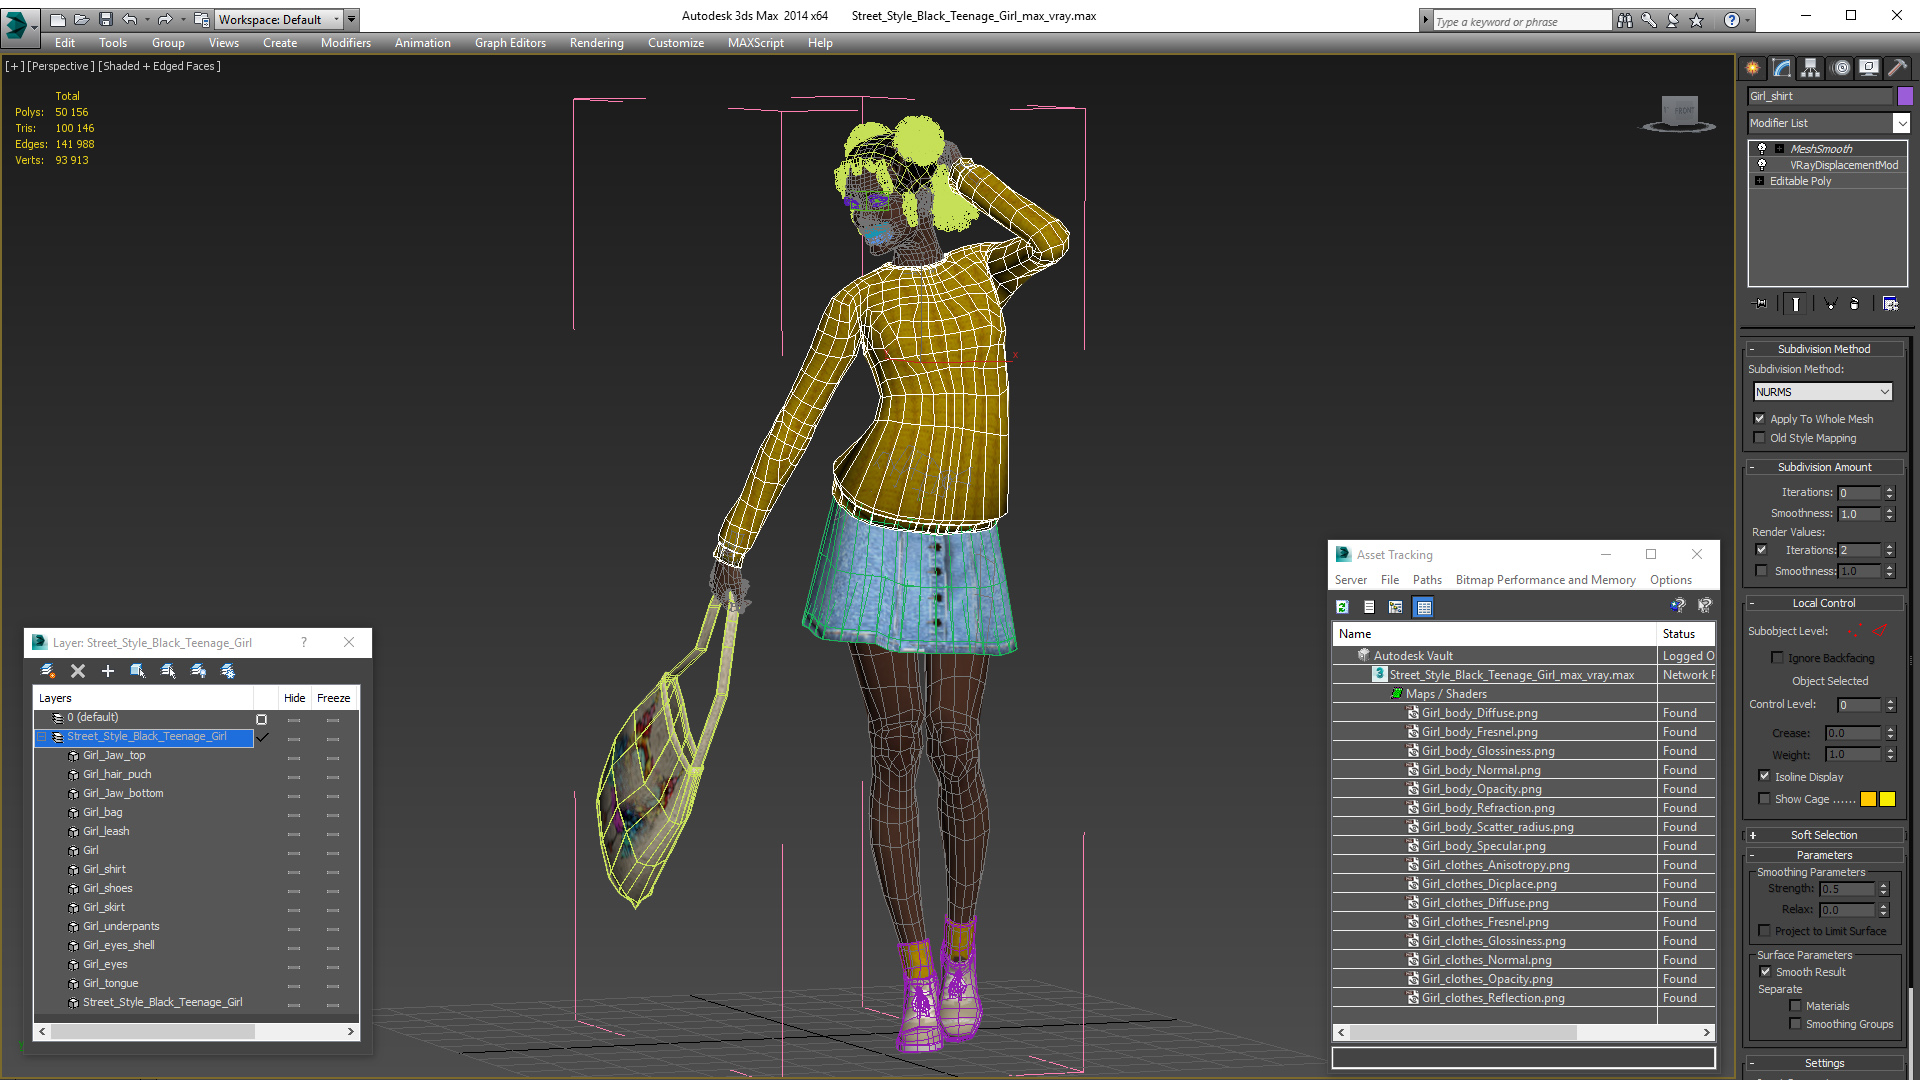
Task: Click the Settings rollout header
Action: coord(1823,1063)
